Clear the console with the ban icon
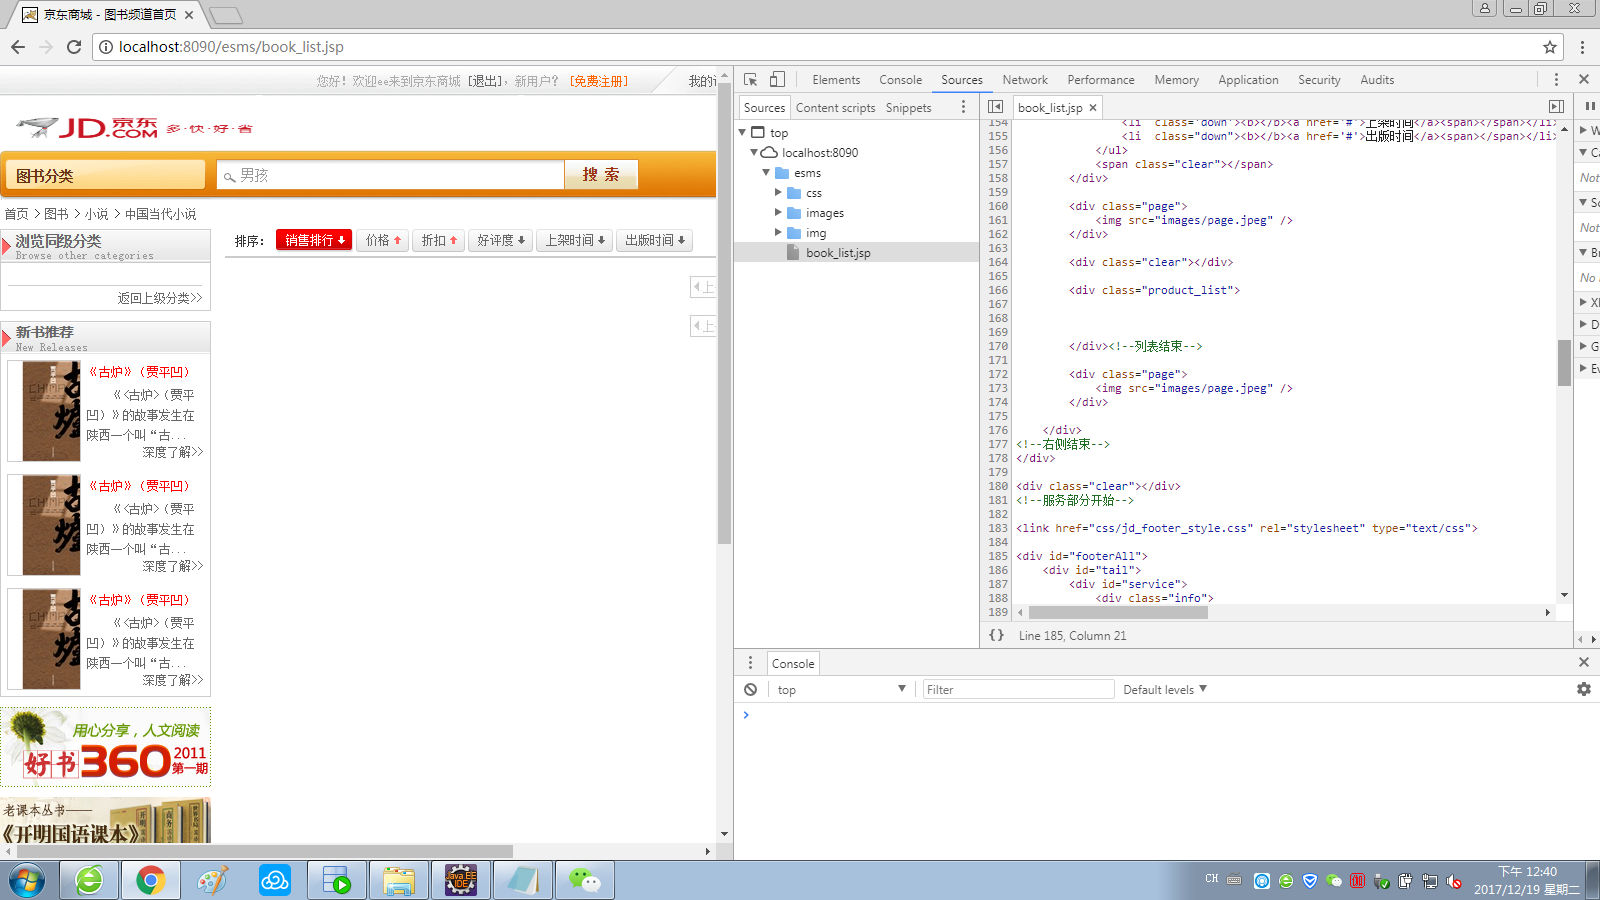 pos(750,689)
